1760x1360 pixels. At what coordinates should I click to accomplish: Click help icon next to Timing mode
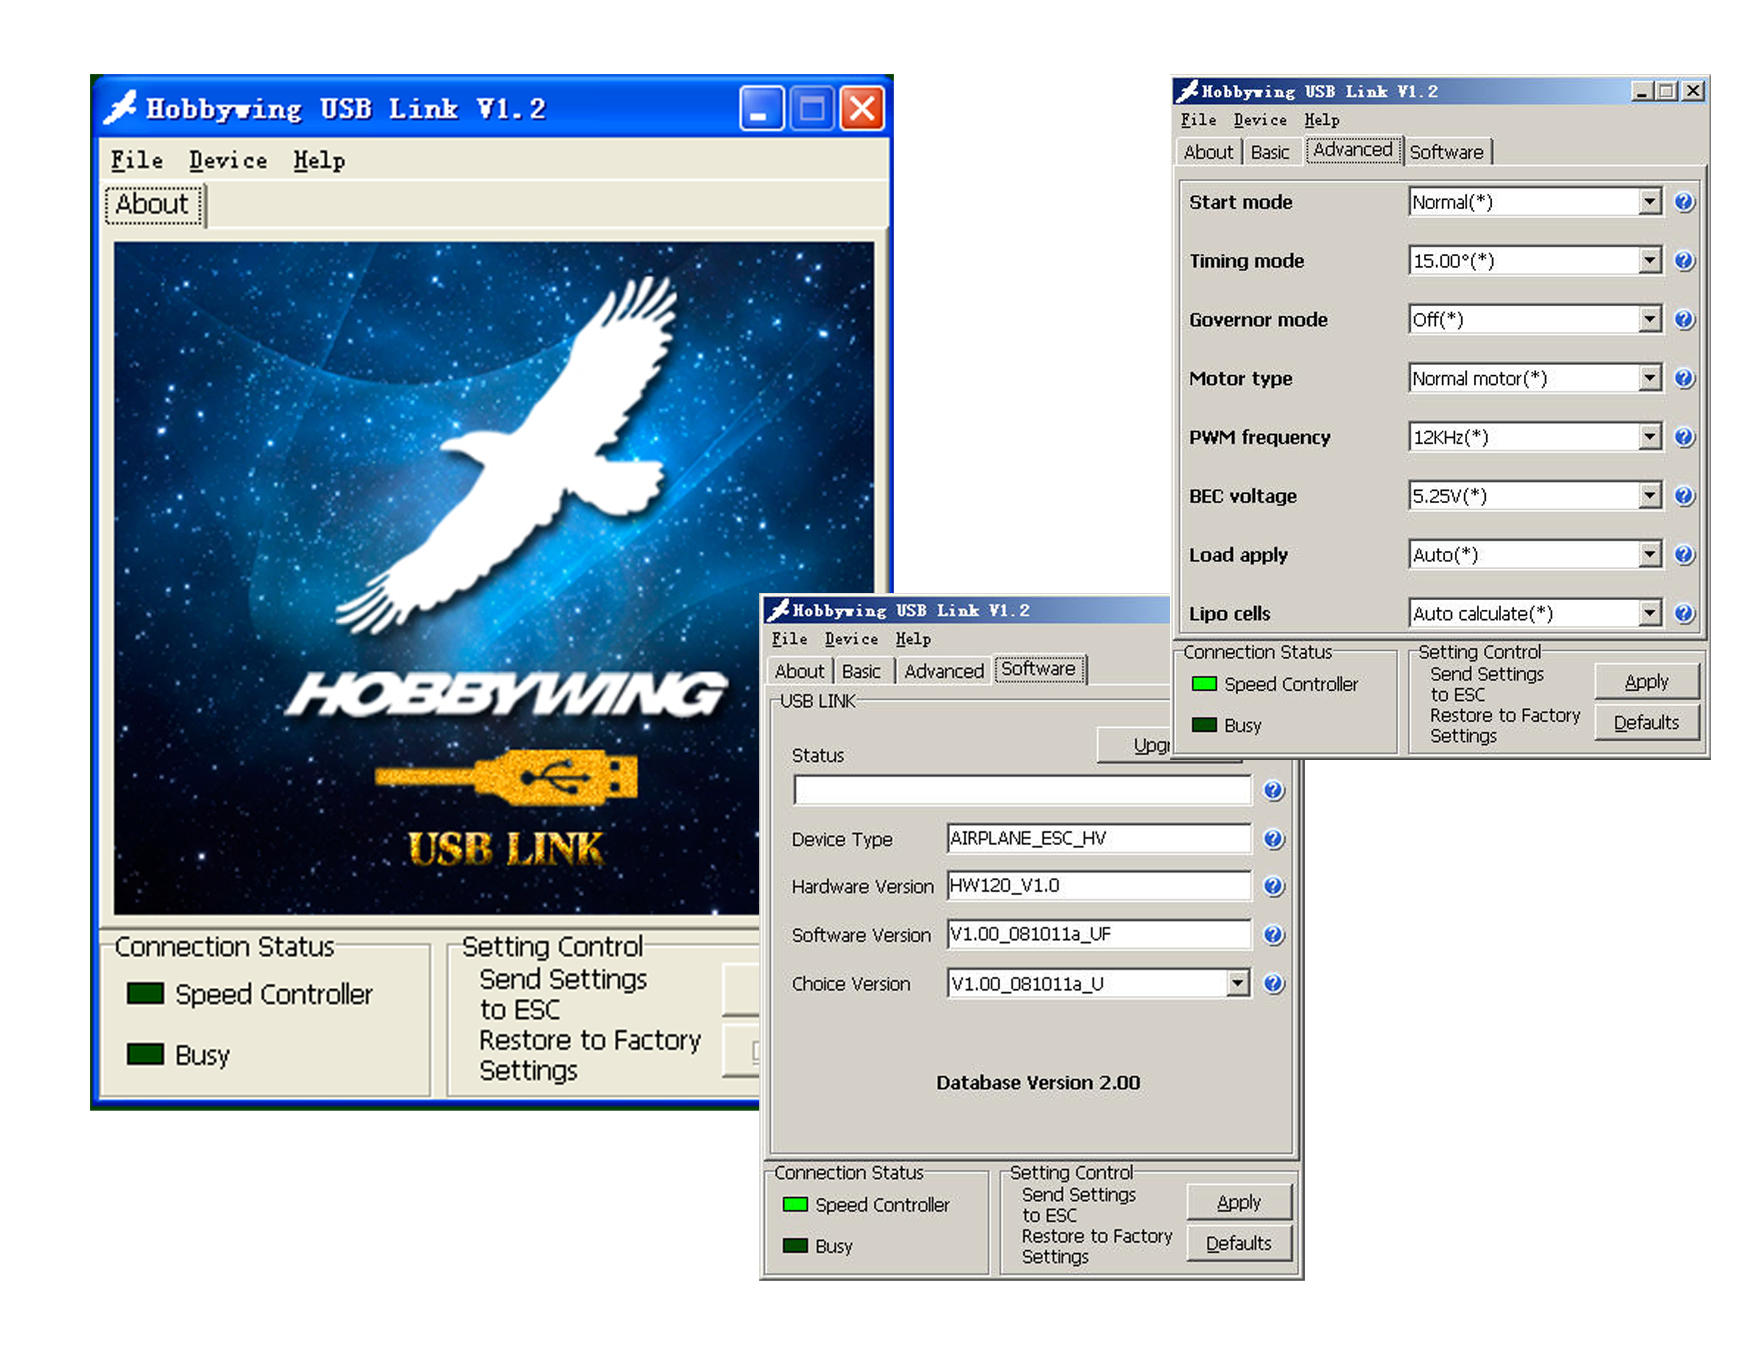click(x=1684, y=261)
